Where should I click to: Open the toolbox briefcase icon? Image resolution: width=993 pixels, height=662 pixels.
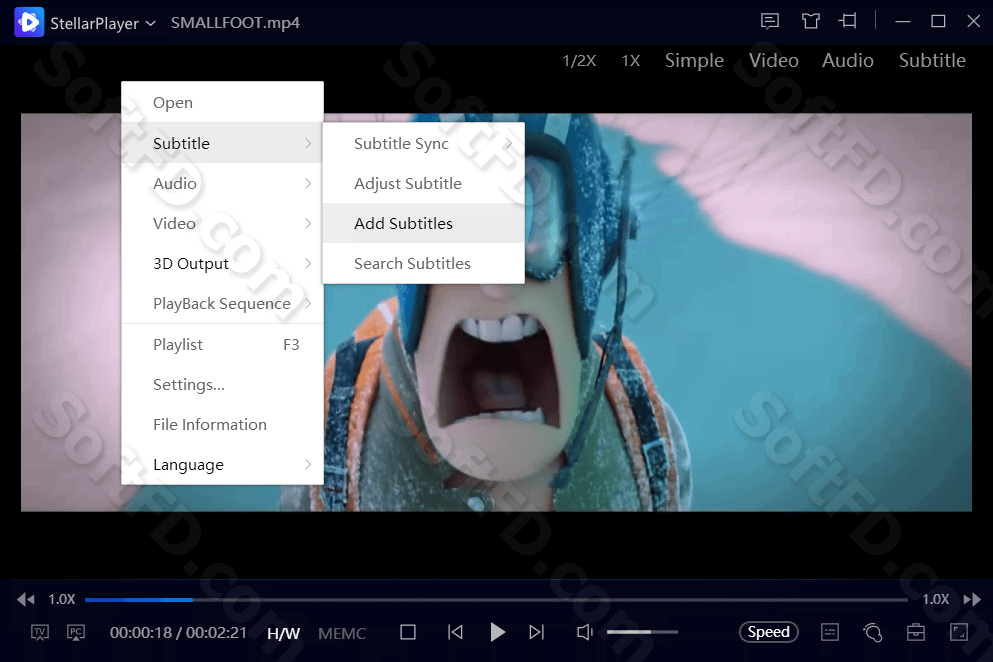[916, 632]
